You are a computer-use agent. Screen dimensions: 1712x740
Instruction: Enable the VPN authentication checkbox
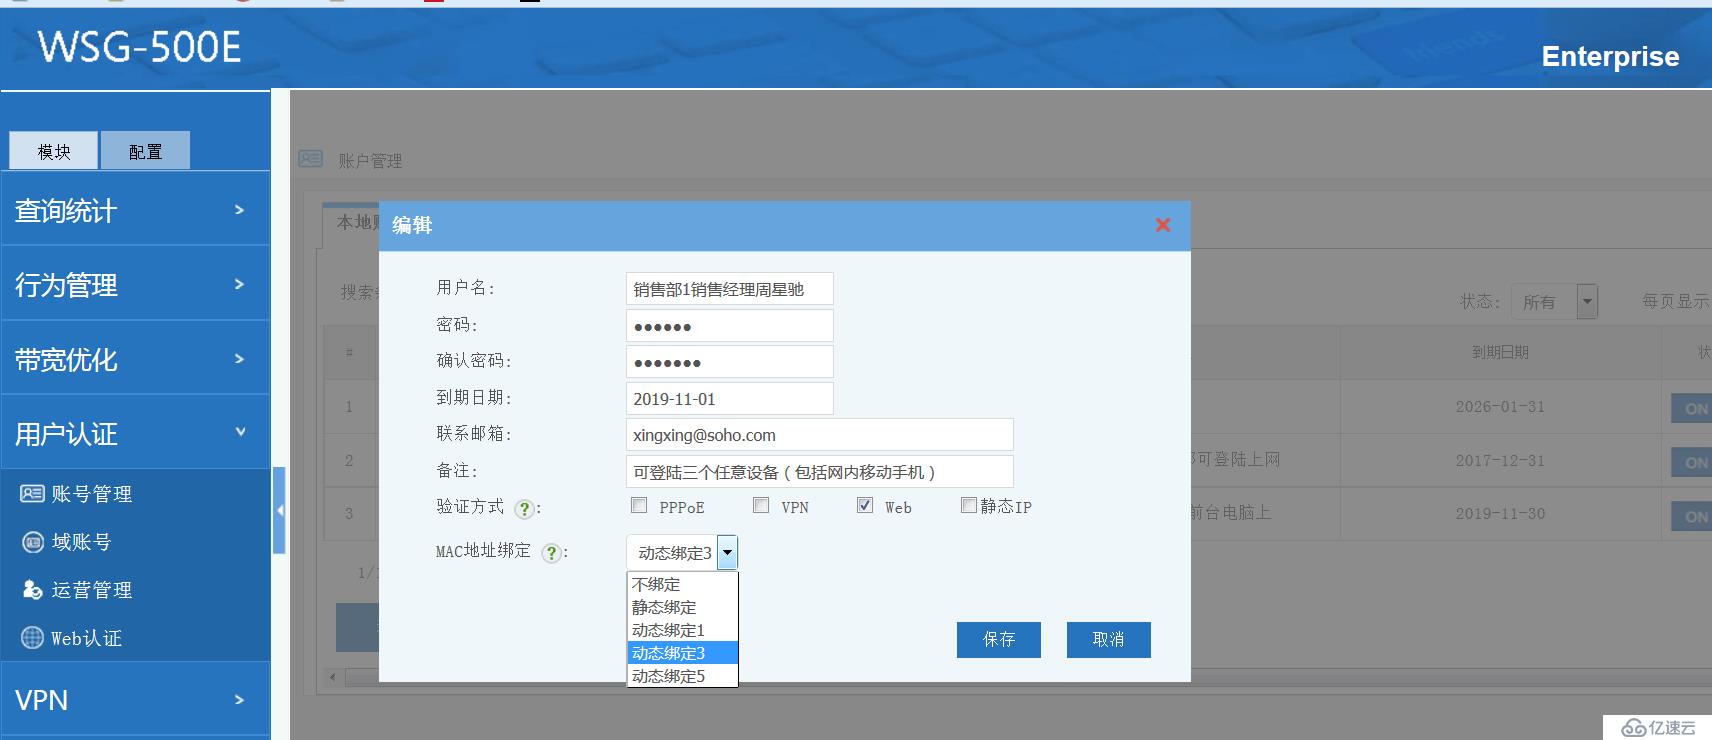point(761,505)
